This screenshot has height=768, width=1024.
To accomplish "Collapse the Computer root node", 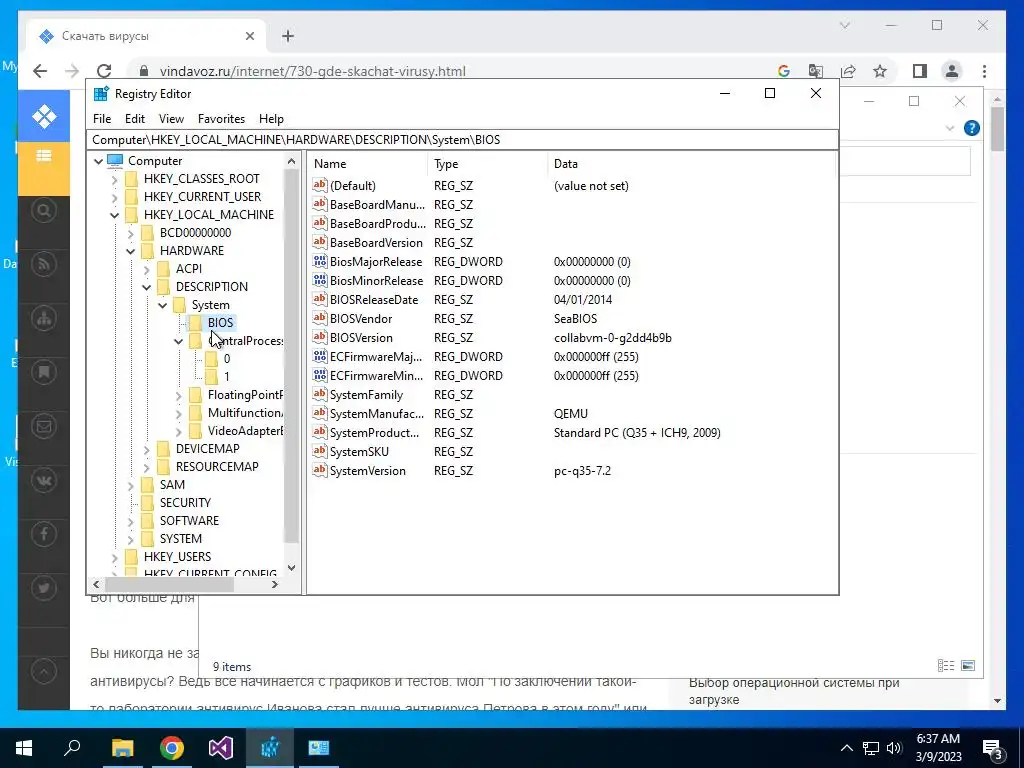I will pyautogui.click(x=99, y=161).
